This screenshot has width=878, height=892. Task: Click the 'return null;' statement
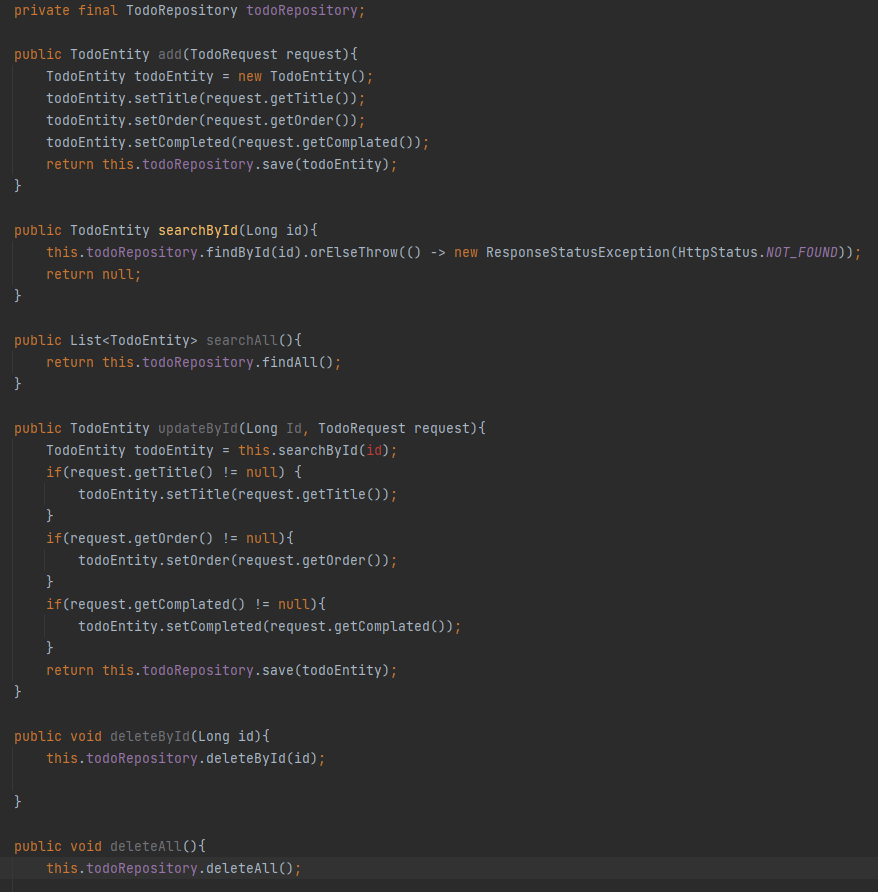coord(93,274)
